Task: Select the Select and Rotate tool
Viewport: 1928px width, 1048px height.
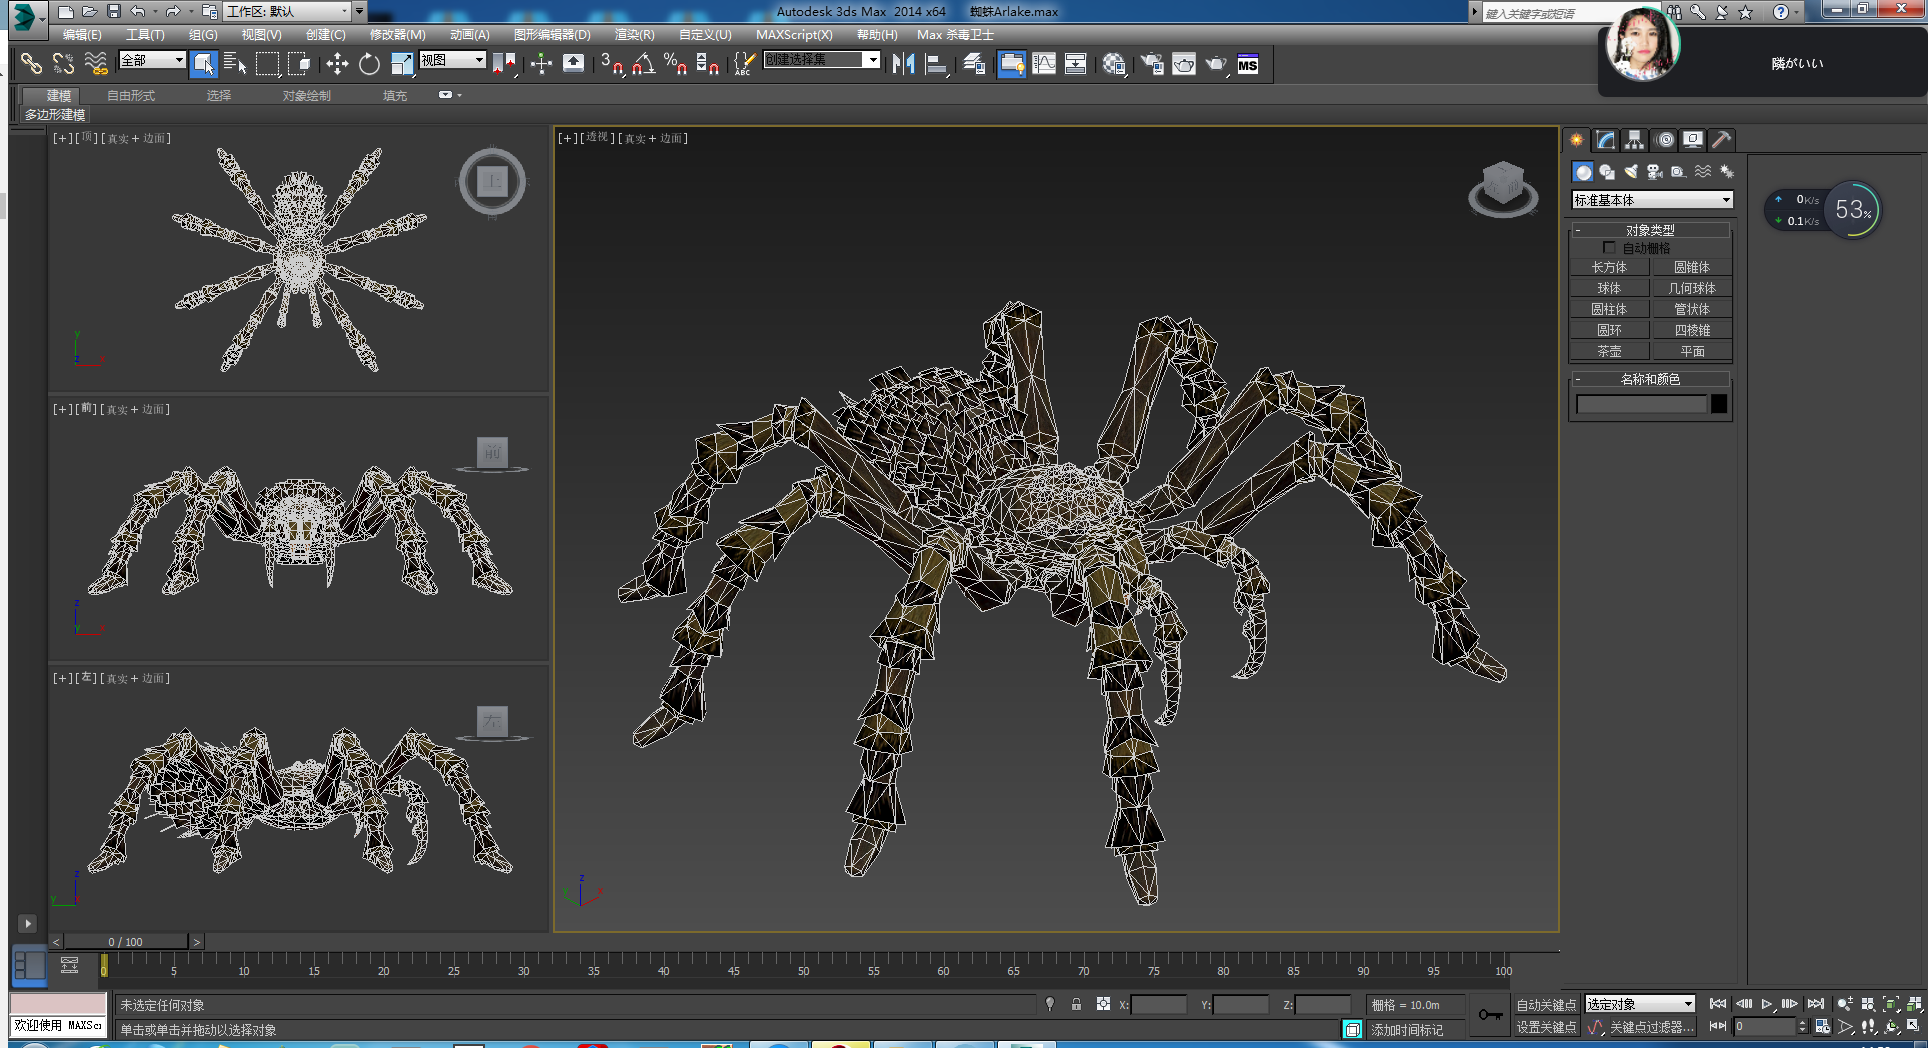Action: click(x=369, y=64)
